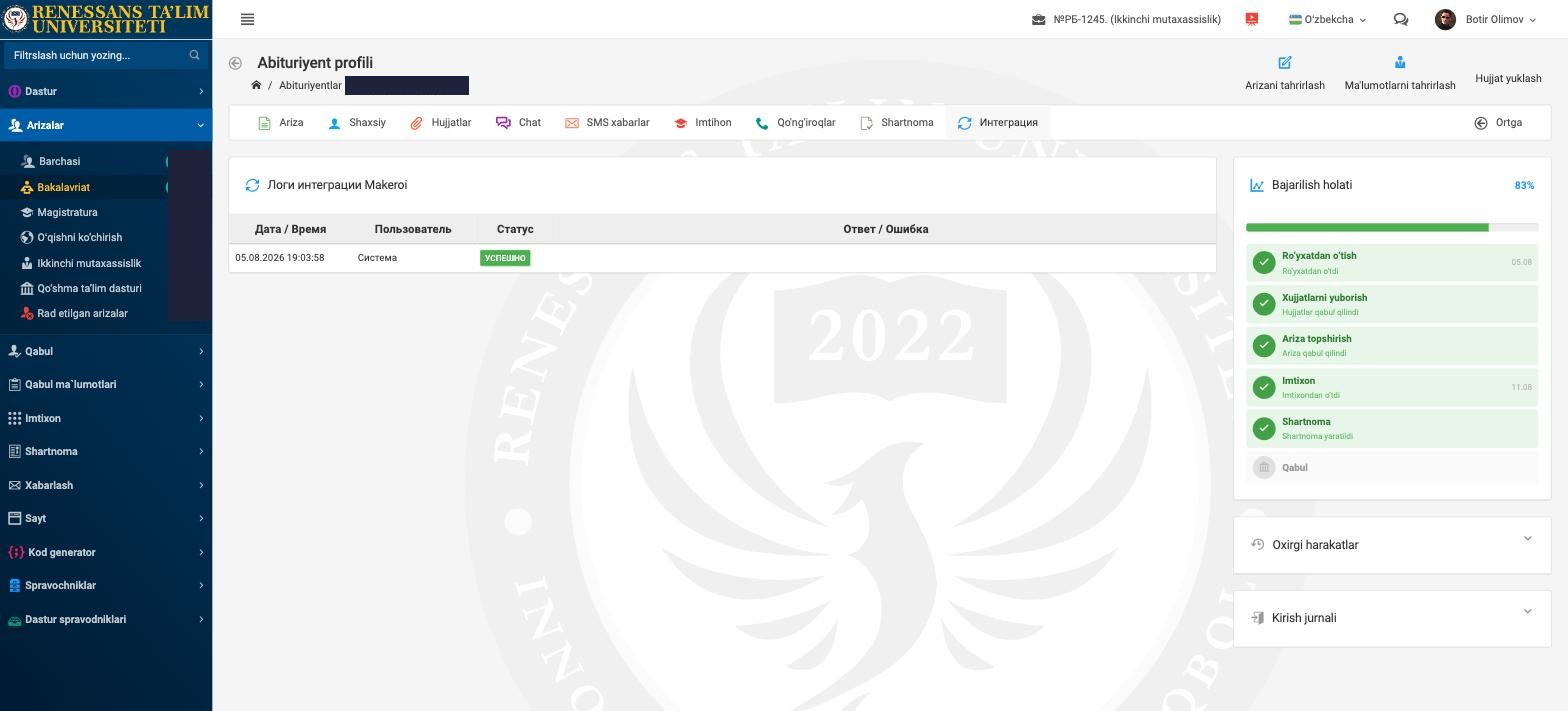Screen dimensions: 1568x711
Task: Click the Makeroi logs refresh icon
Action: click(x=252, y=185)
